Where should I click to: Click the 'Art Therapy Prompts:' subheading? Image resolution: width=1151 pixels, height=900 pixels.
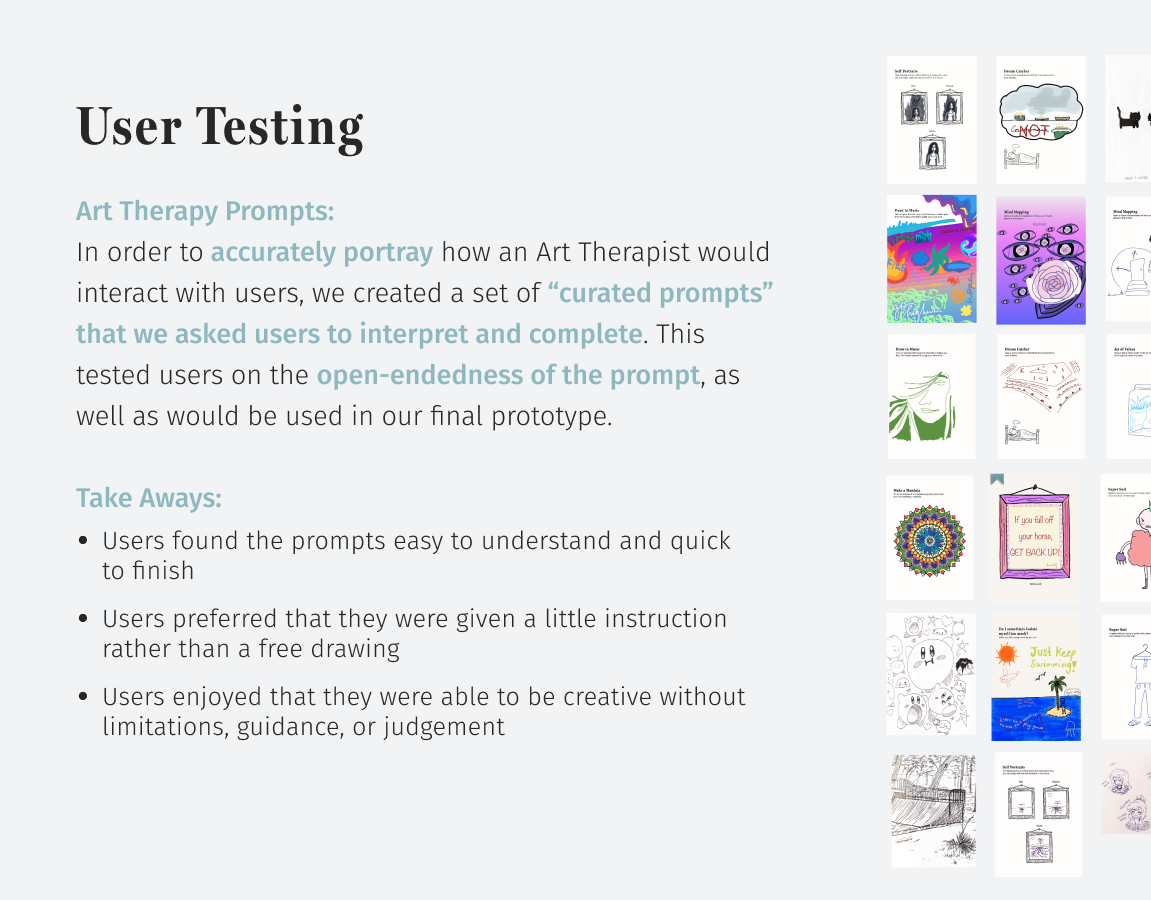pos(205,211)
